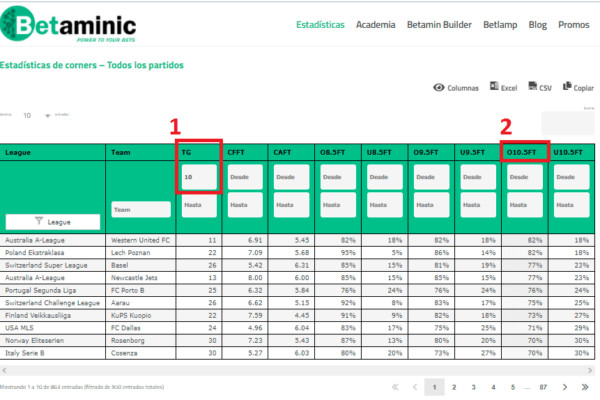Focus the TG Desde field containing 10
Screen dimensions: 600x400
point(199,177)
